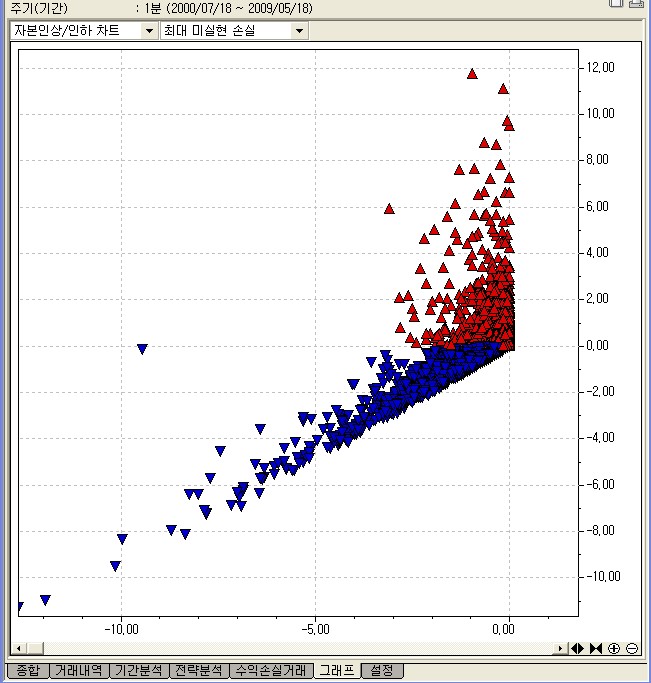Click the period text 2000/07/18 ~ 2009/05/18
Viewport: 651px width, 683px height.
tap(239, 8)
